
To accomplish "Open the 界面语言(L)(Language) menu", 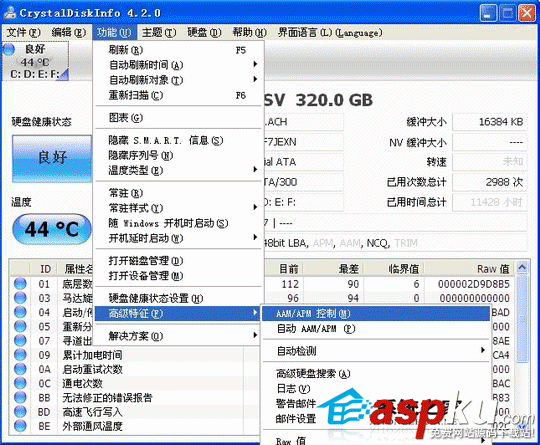I will click(330, 32).
